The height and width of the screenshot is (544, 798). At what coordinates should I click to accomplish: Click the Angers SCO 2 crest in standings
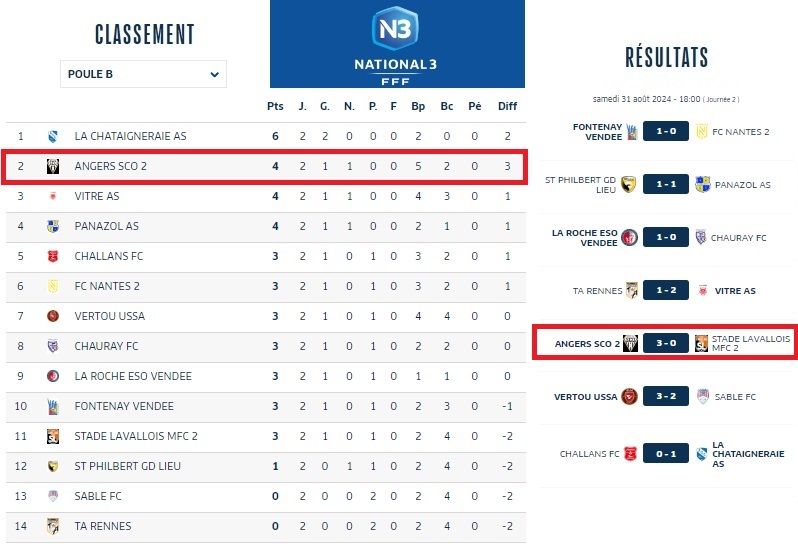53,166
